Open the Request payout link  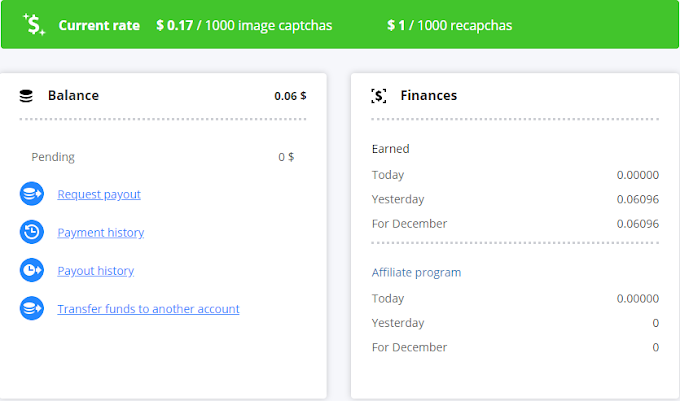(99, 194)
